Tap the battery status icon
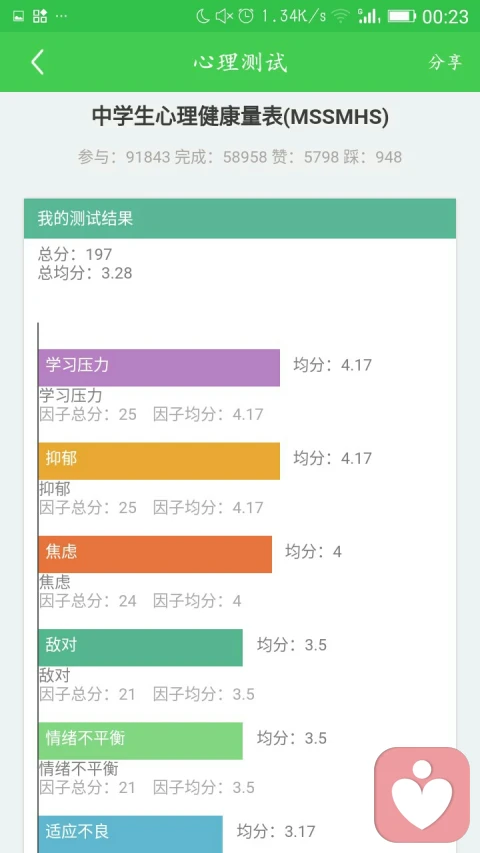This screenshot has height=853, width=480. tap(402, 16)
